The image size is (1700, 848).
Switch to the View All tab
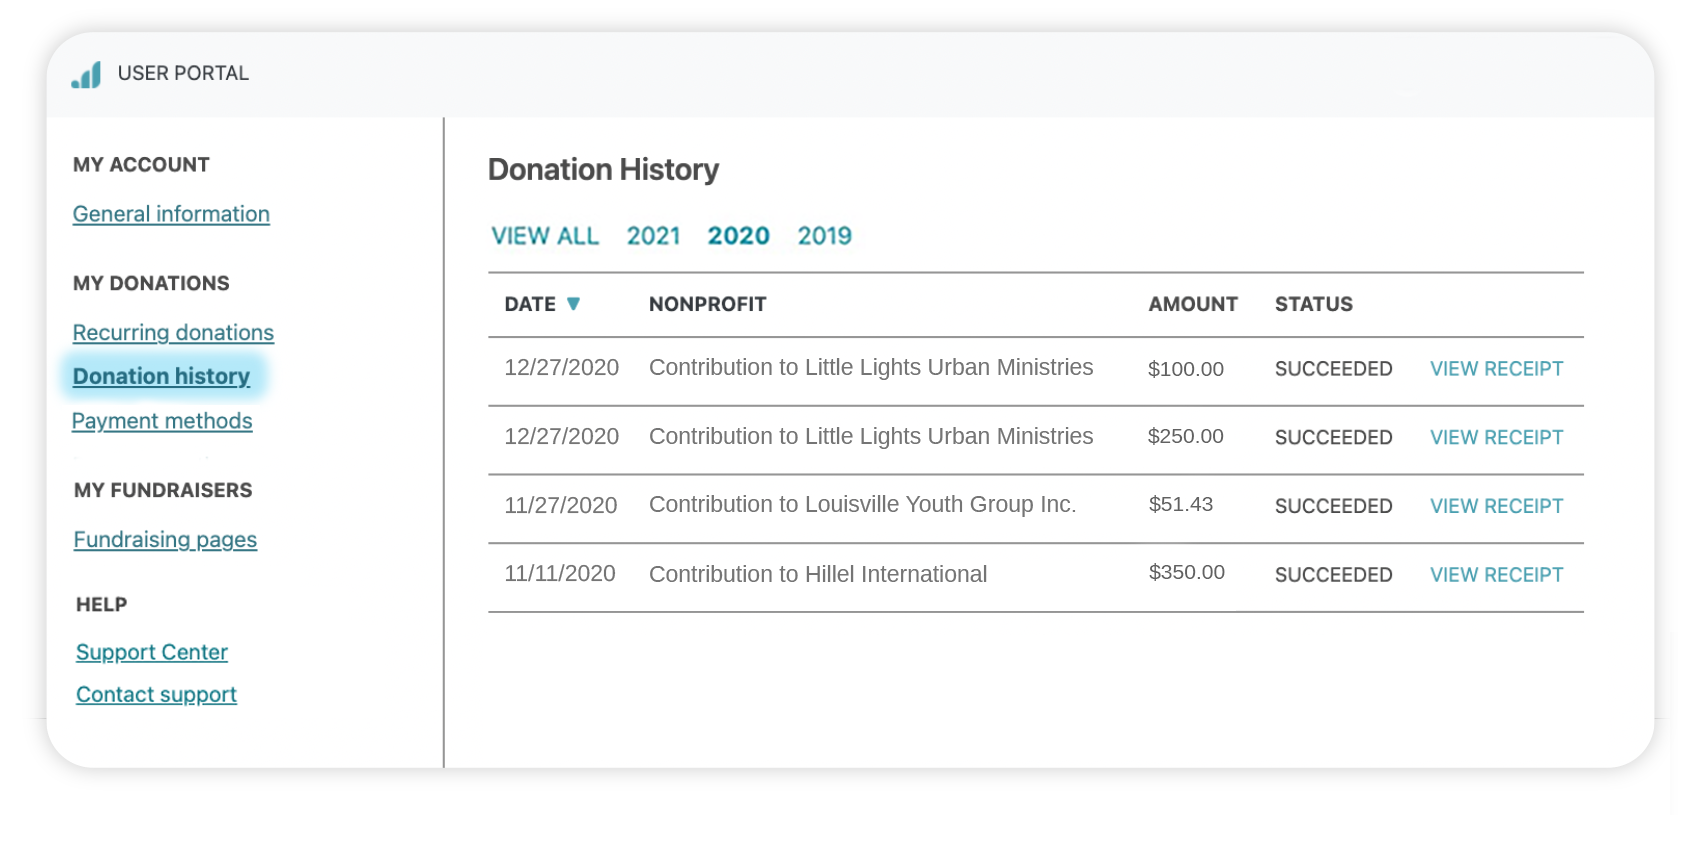[545, 236]
